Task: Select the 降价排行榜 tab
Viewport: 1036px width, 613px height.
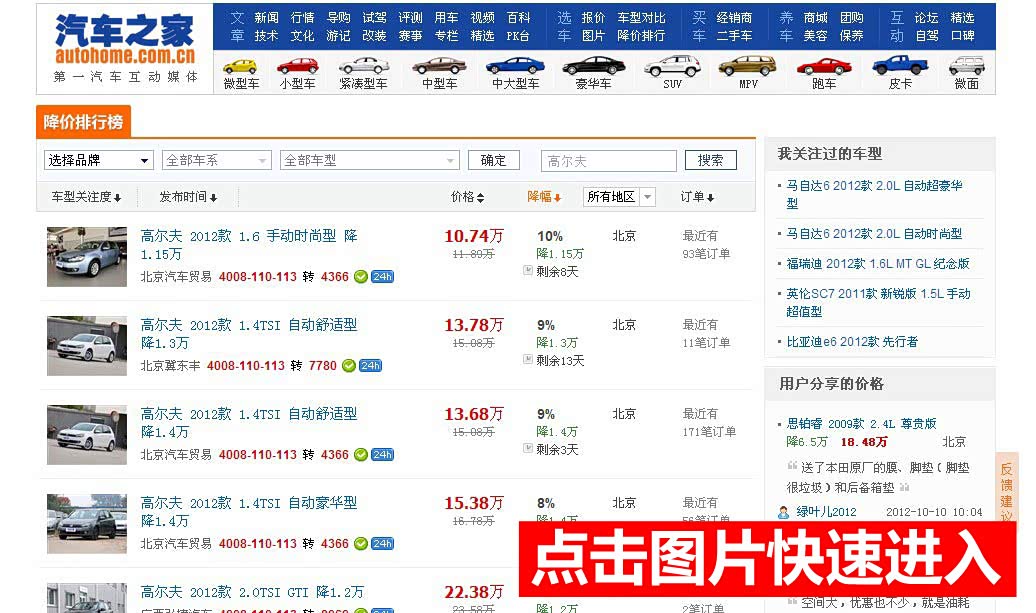Action: tap(83, 122)
